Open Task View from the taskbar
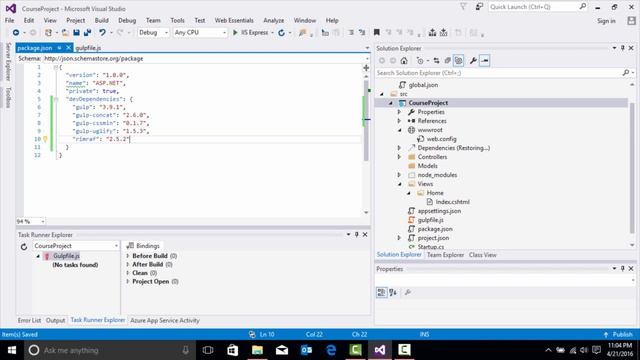Viewport: 640px width, 360px height. click(x=208, y=350)
